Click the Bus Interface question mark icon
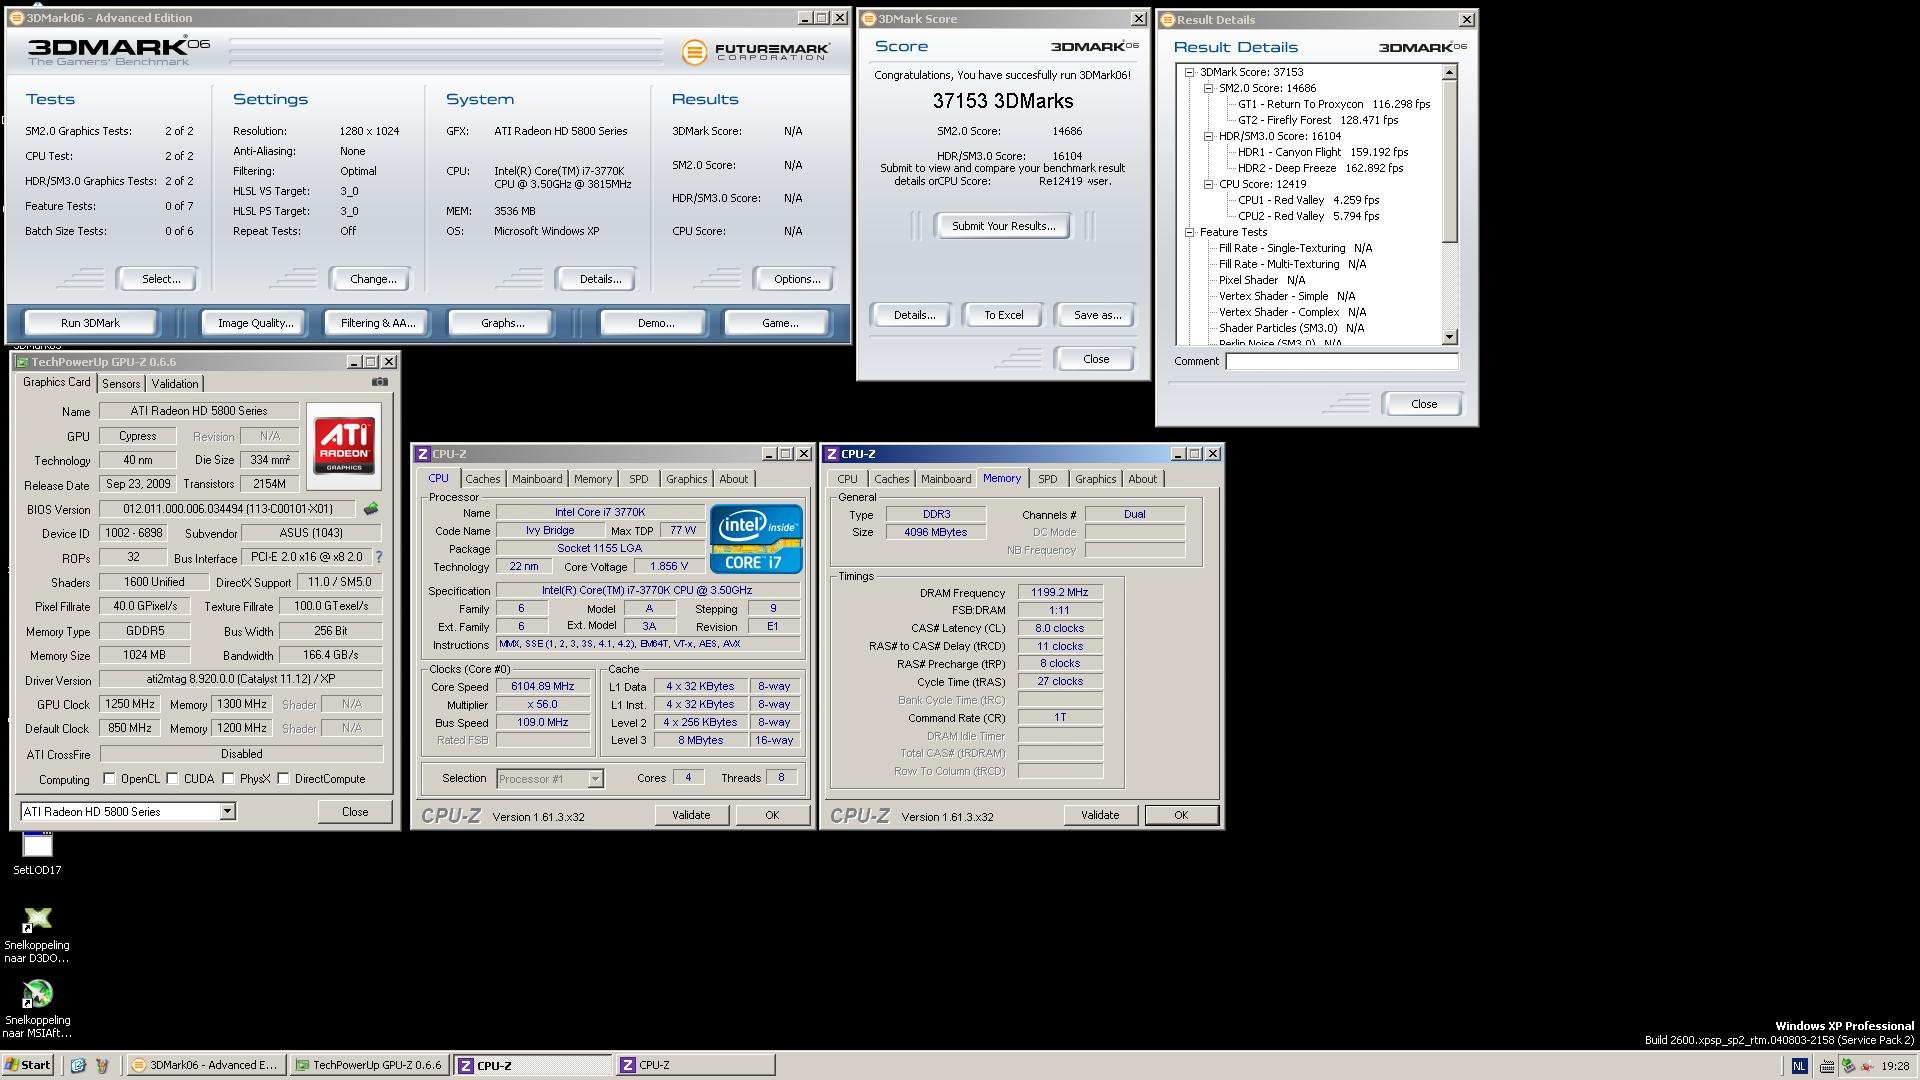 coord(378,557)
